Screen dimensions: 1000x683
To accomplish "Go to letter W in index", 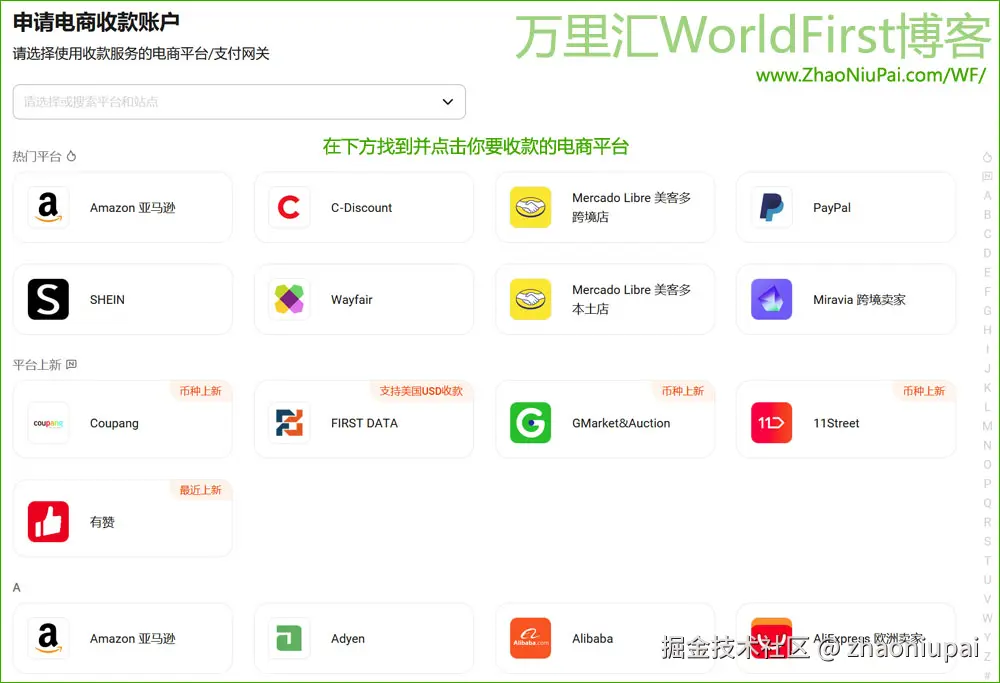I will click(x=987, y=618).
